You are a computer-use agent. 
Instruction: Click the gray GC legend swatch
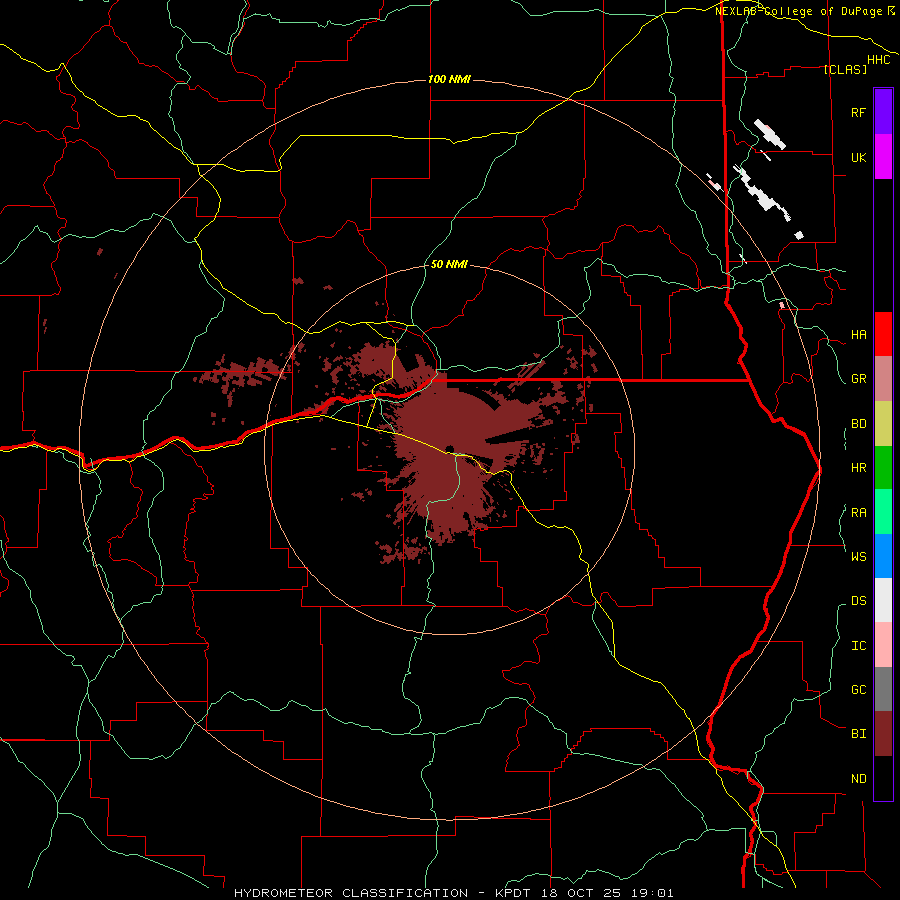883,689
